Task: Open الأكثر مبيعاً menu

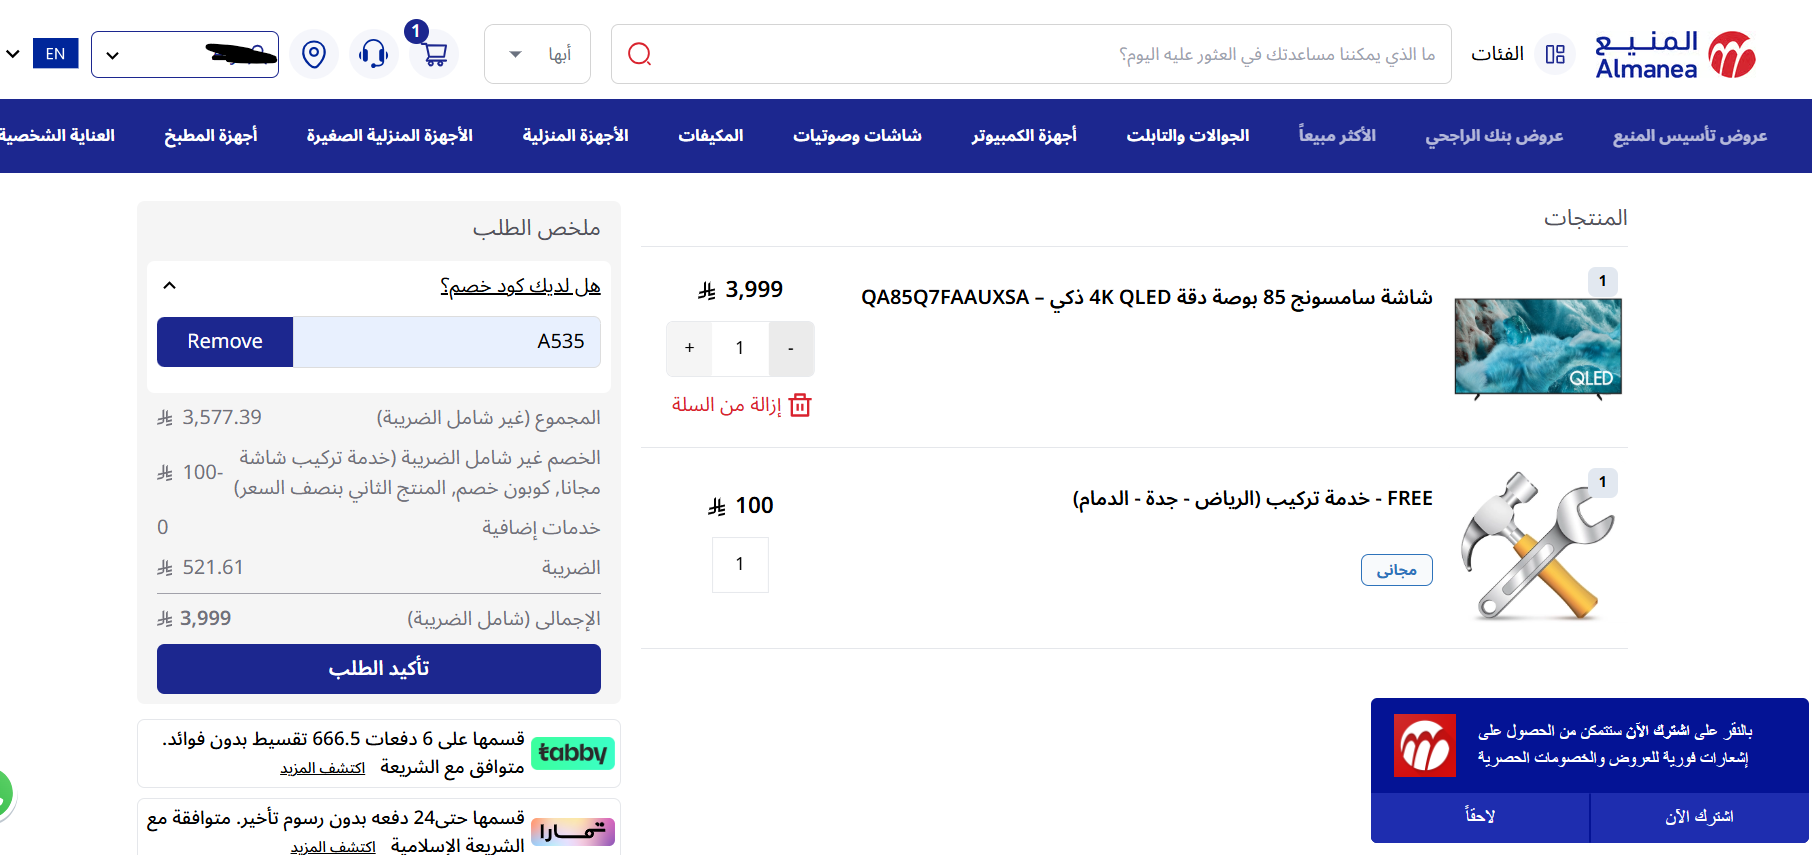Action: pos(1337,135)
